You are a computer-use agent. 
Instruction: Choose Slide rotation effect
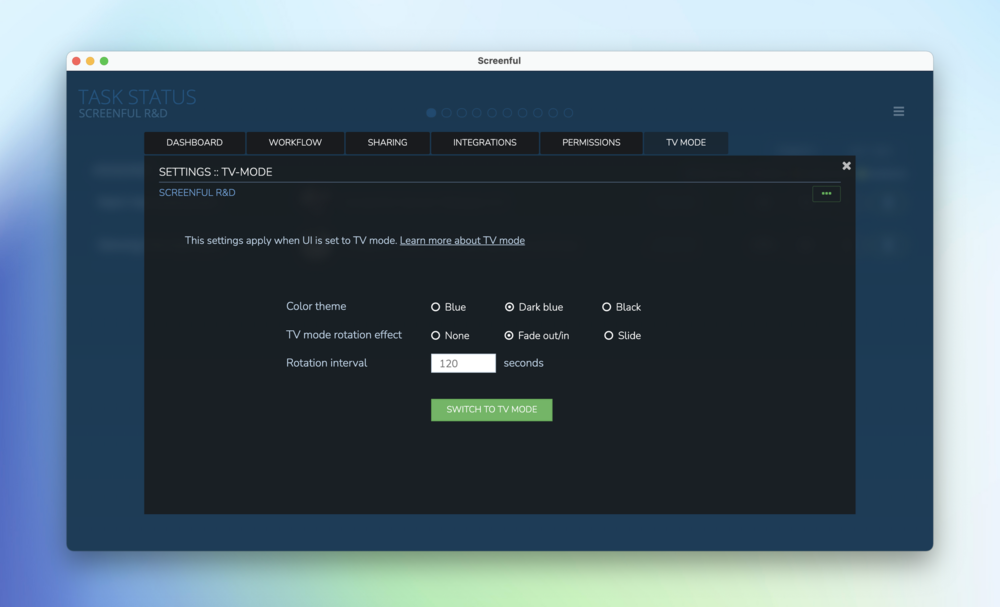click(x=608, y=335)
